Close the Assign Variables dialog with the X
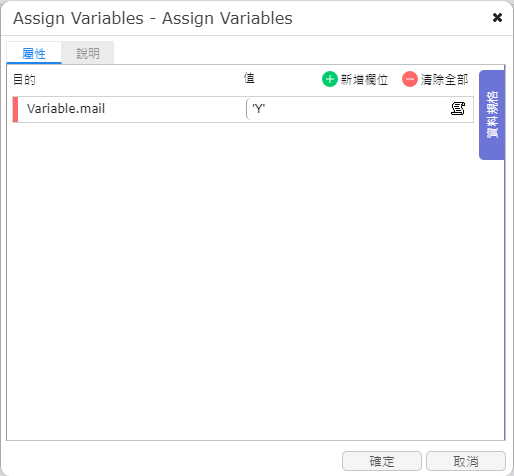Image resolution: width=514 pixels, height=476 pixels. [x=497, y=17]
